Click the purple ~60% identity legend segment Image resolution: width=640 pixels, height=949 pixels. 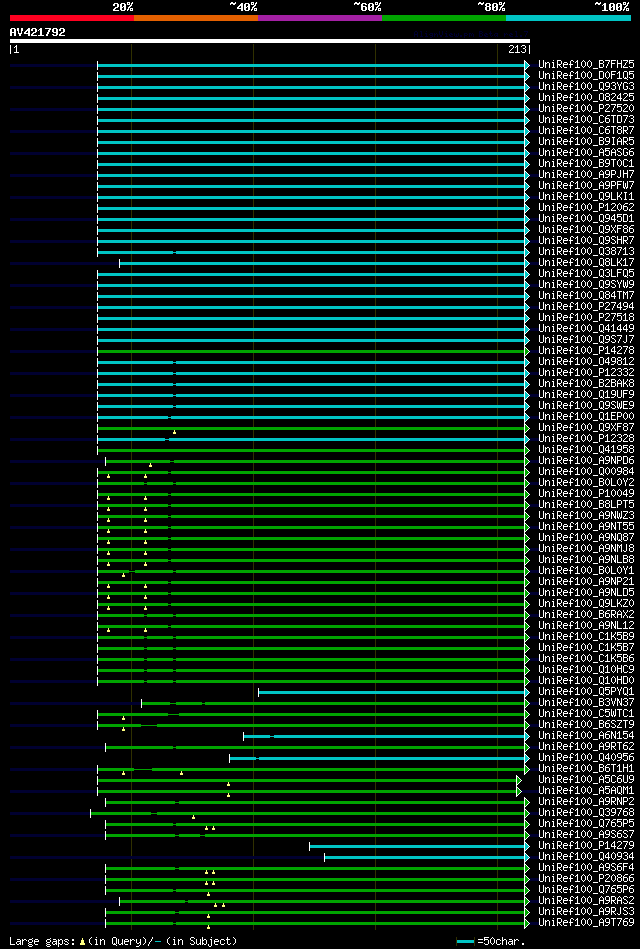click(320, 18)
